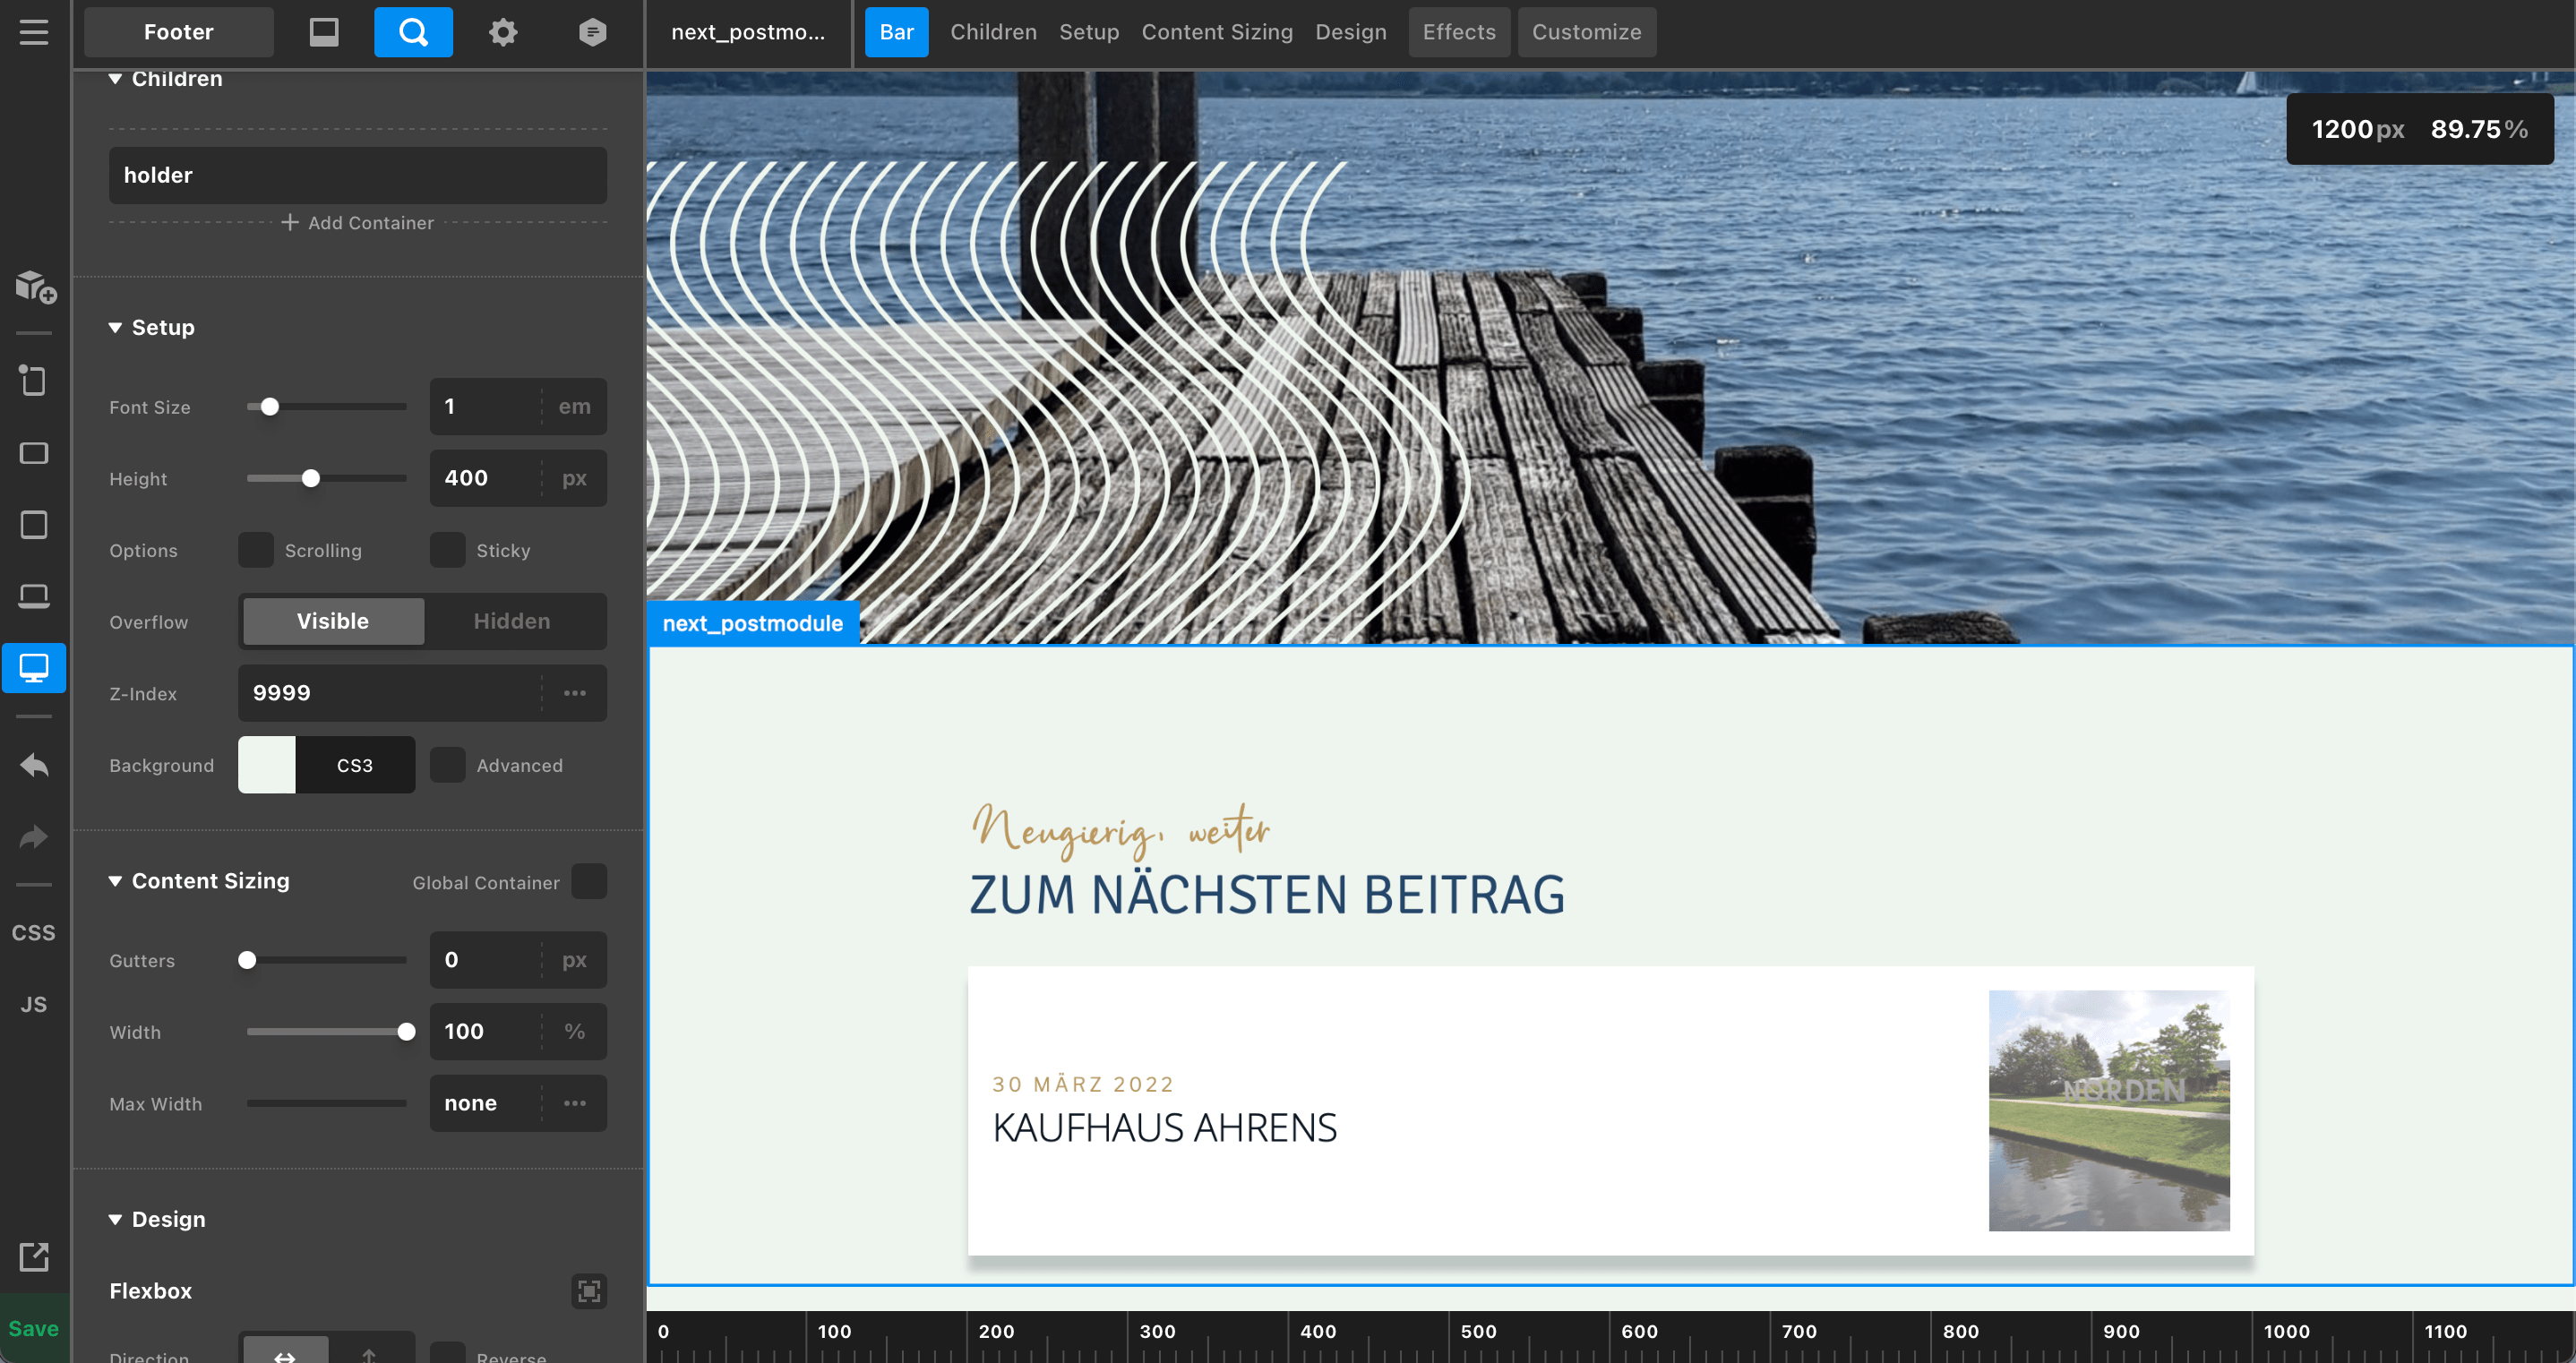Set overflow to Hidden

click(x=511, y=621)
